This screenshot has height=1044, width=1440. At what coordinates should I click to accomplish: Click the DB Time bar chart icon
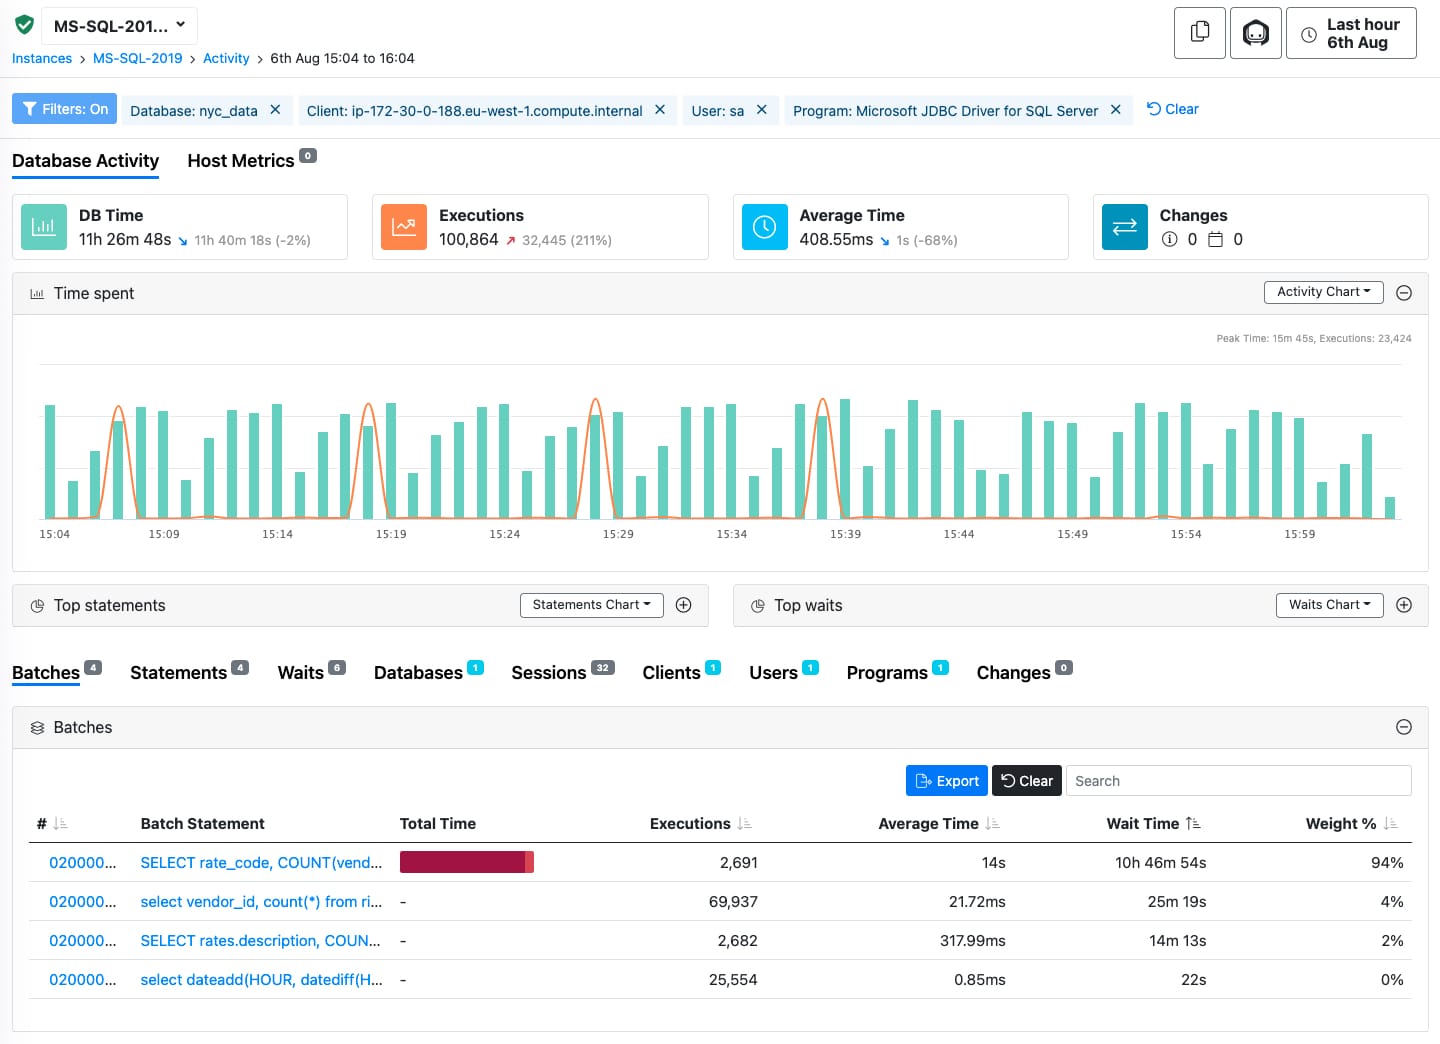pos(43,227)
